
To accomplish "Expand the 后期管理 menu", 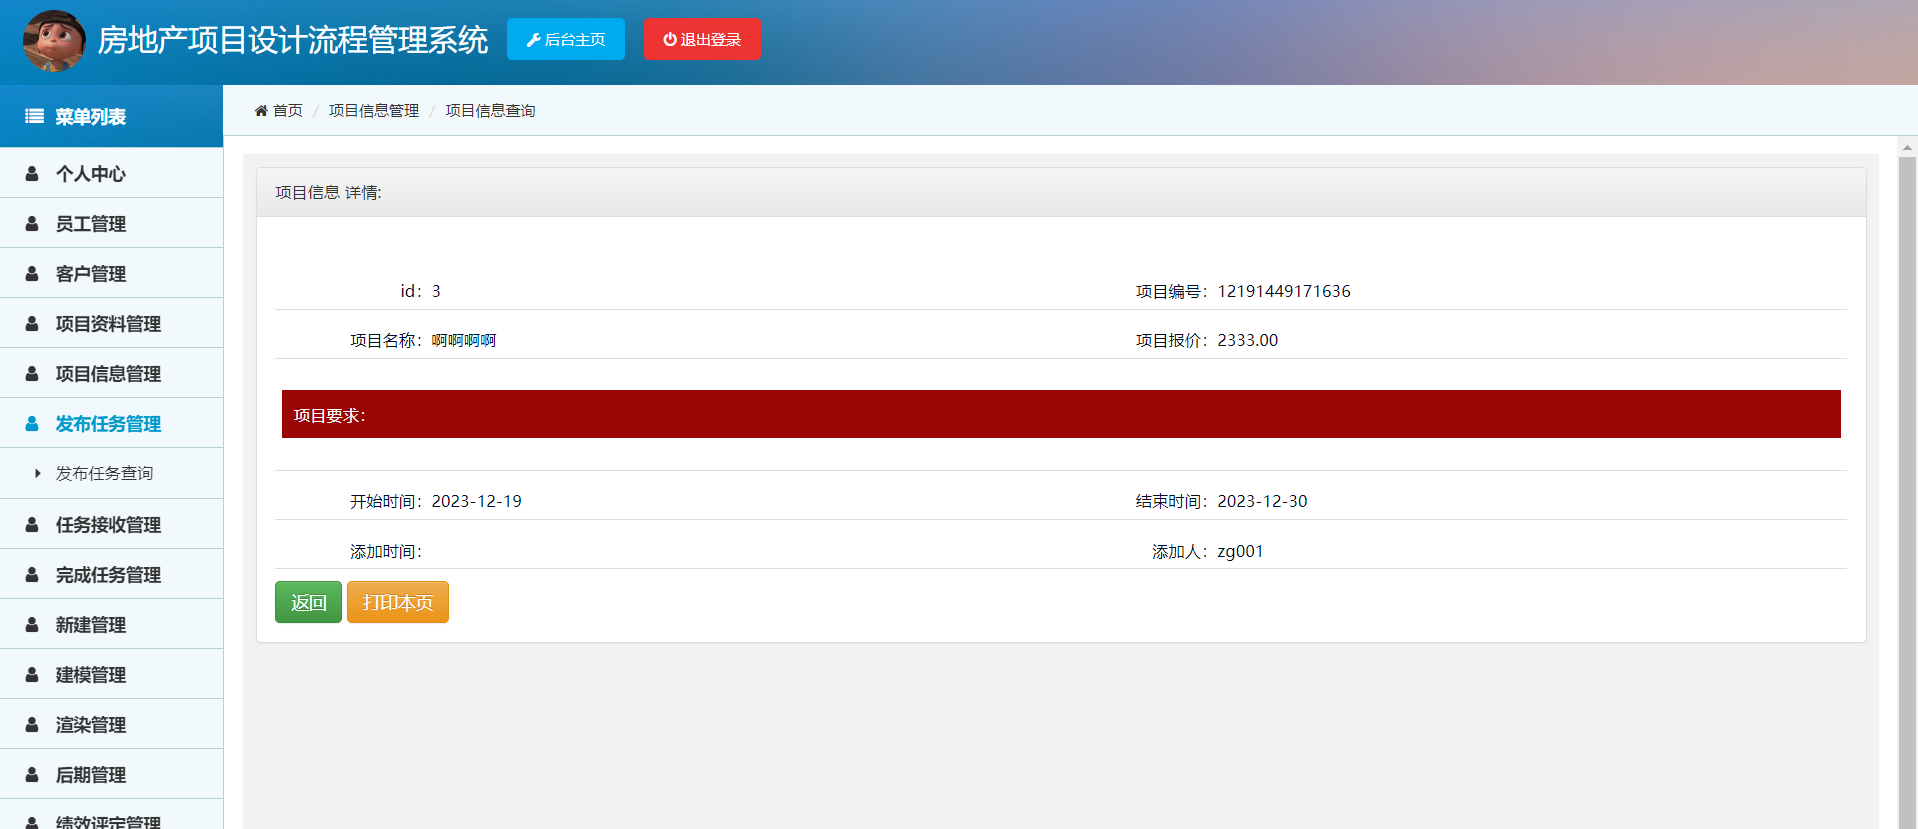I will 111,774.
